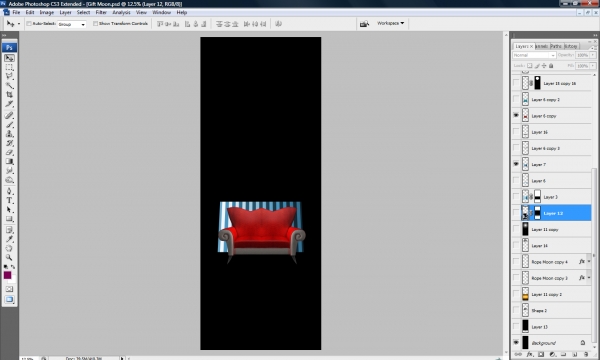Select Layer 11 copy 2 row
The image size is (600, 360).
point(551,294)
